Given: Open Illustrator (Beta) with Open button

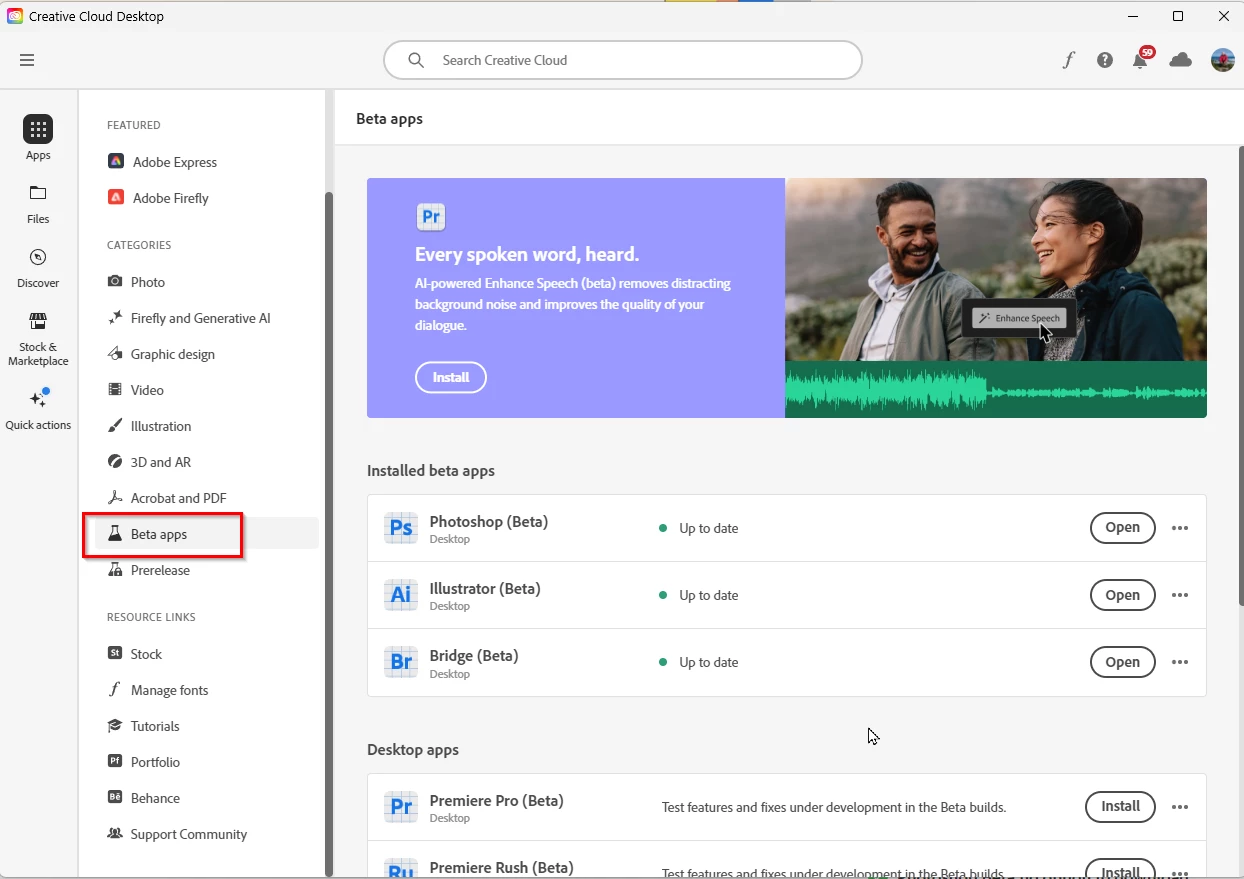Looking at the screenshot, I should point(1122,595).
